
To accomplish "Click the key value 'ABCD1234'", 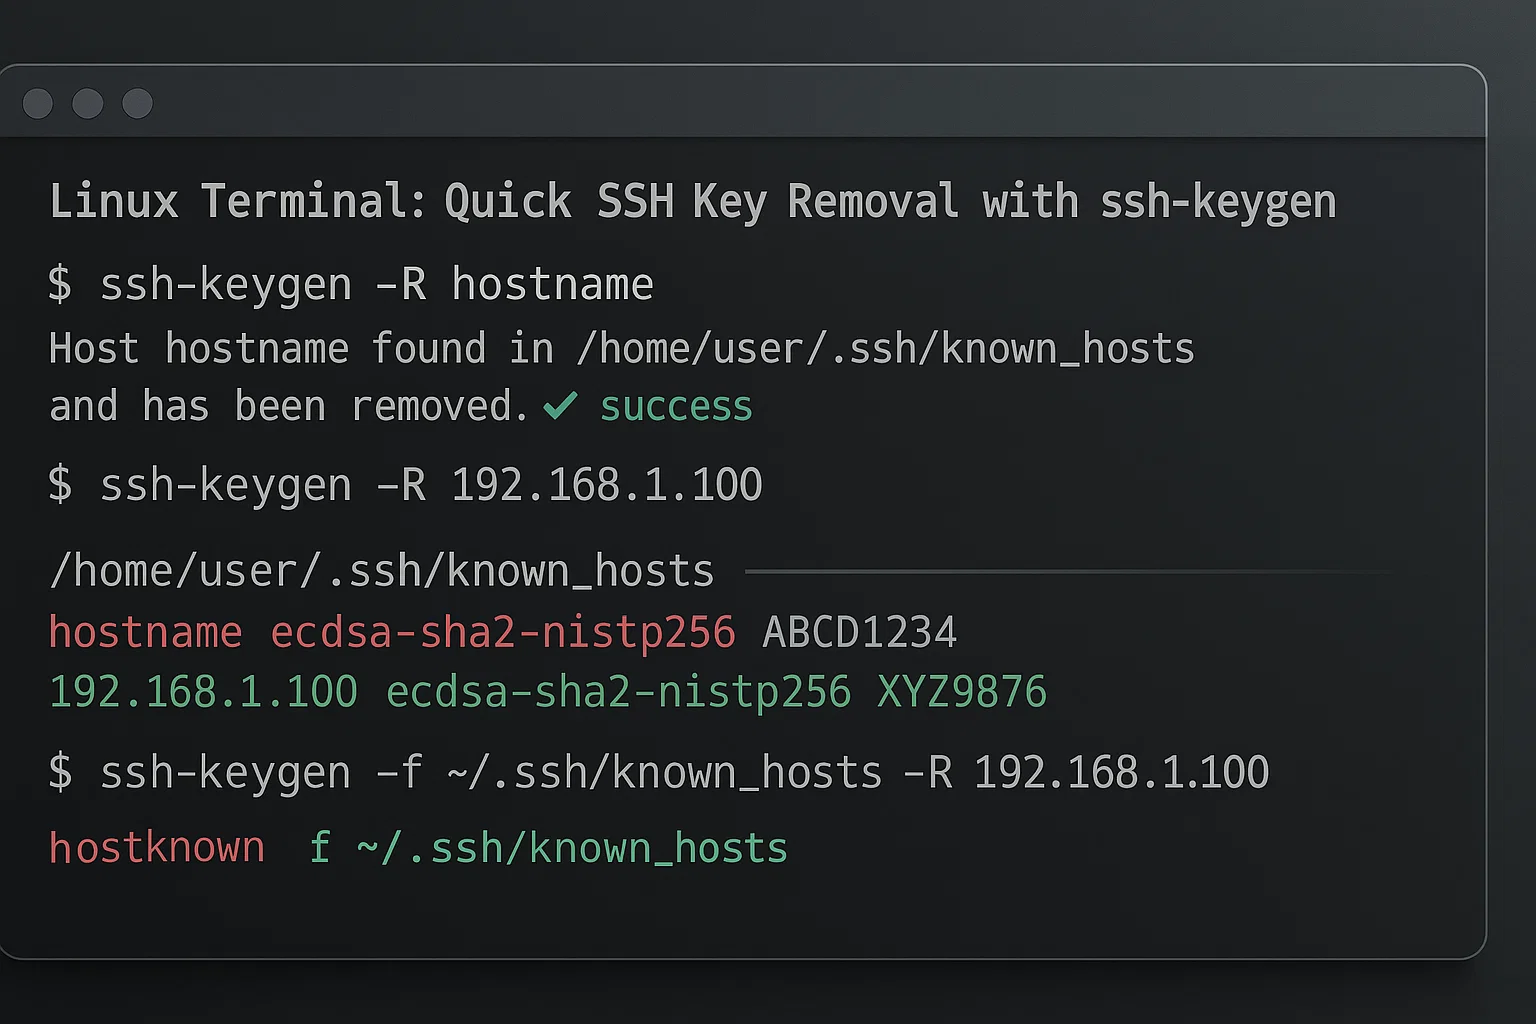I will (859, 633).
